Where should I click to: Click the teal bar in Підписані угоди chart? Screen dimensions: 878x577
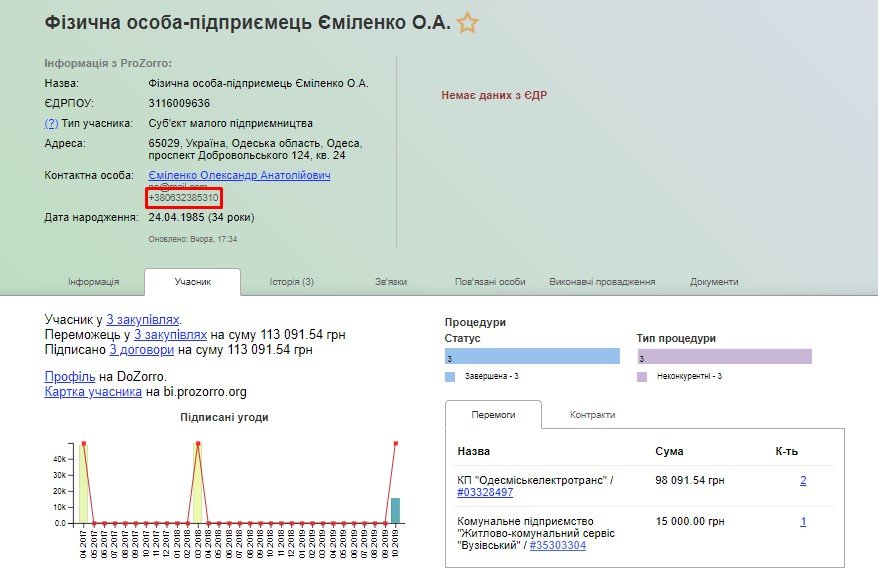pyautogui.click(x=395, y=510)
